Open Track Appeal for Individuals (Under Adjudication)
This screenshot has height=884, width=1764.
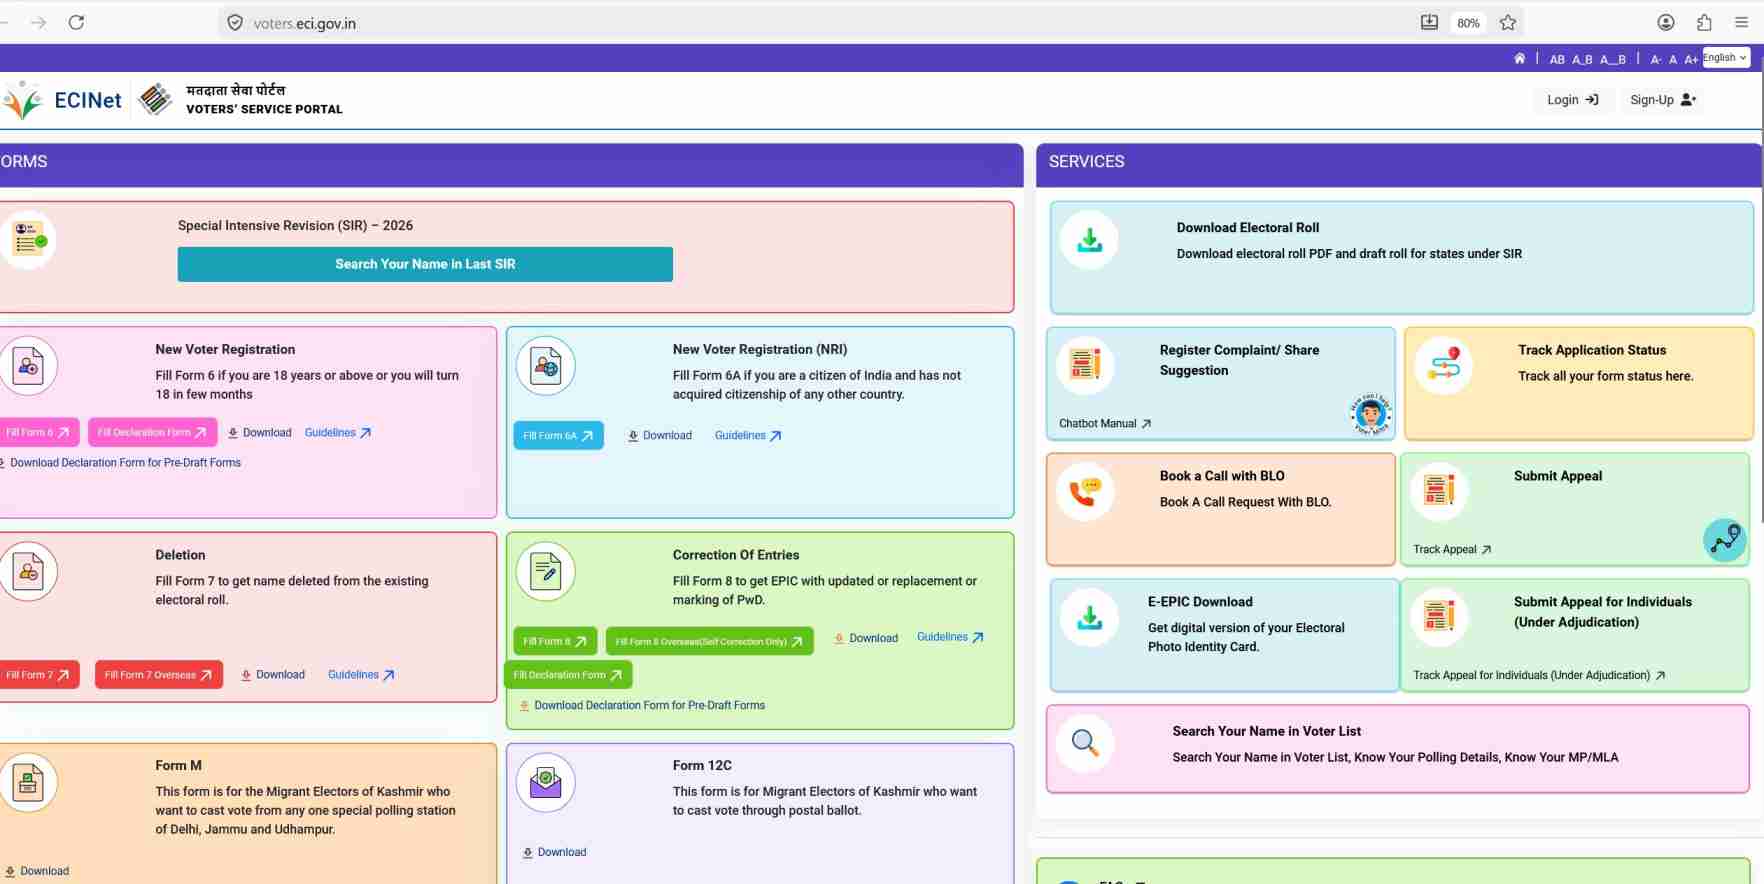[1539, 676]
